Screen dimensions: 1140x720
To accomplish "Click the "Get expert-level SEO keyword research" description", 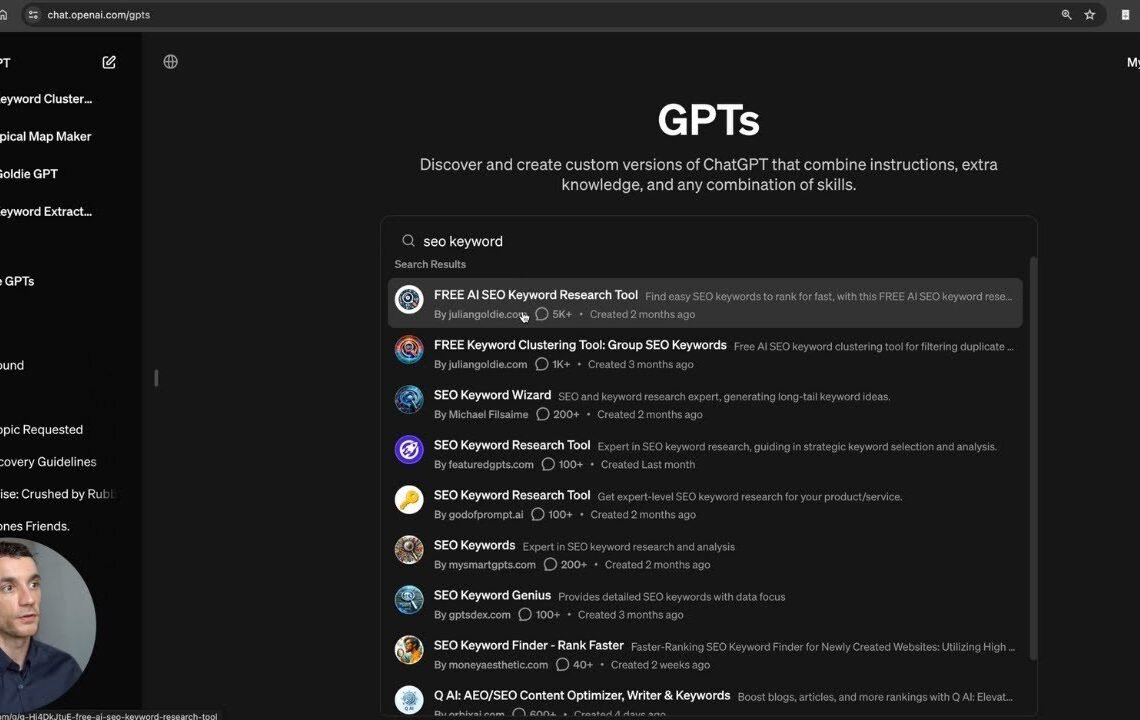I will click(750, 497).
